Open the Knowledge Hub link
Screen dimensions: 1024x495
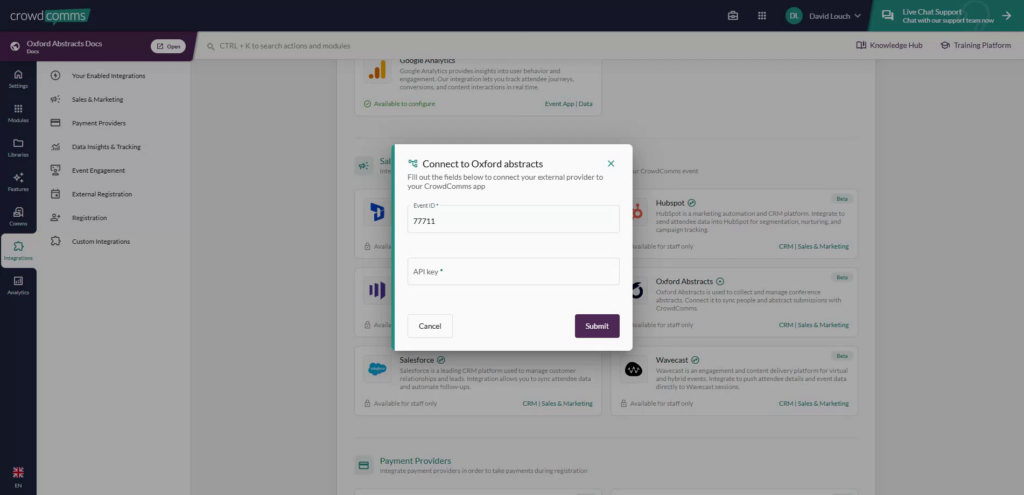click(x=889, y=46)
